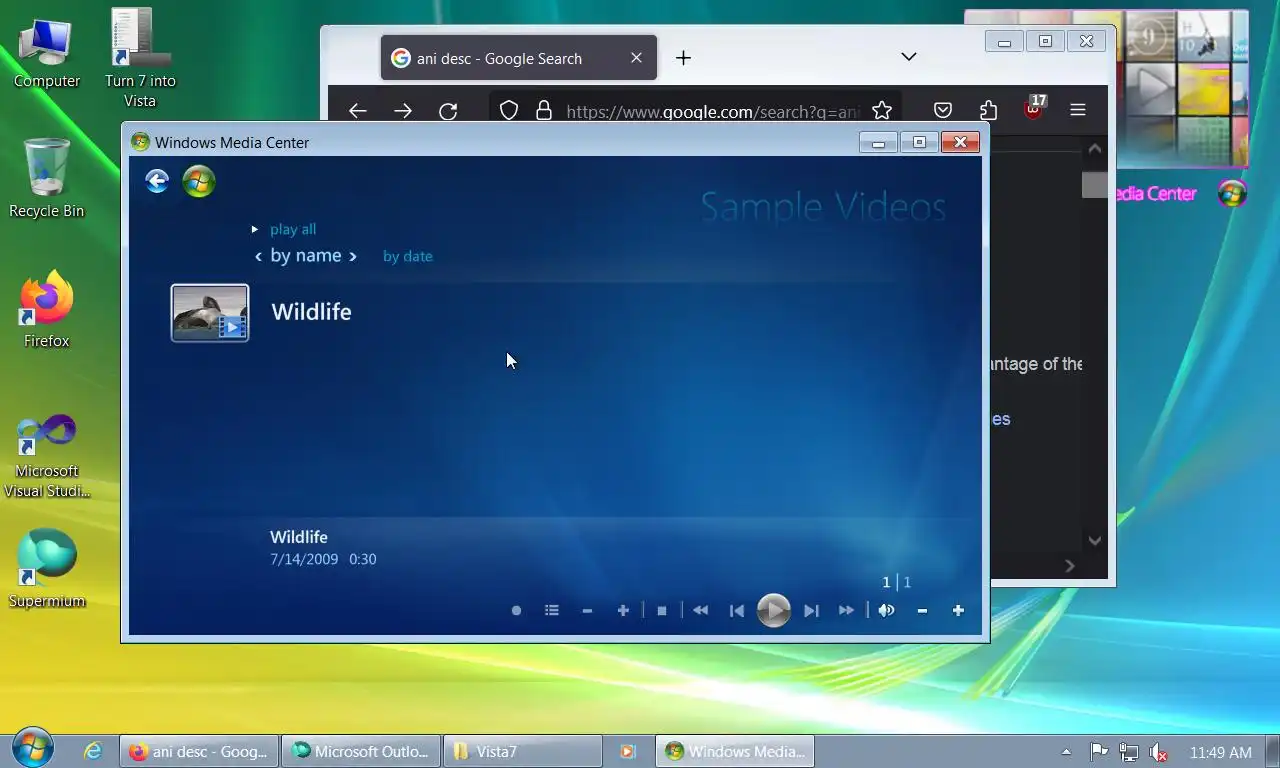
Task: Select the by name sort option
Action: [306, 256]
